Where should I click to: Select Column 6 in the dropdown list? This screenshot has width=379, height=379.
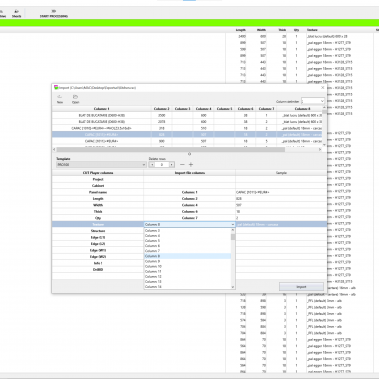[x=187, y=246]
